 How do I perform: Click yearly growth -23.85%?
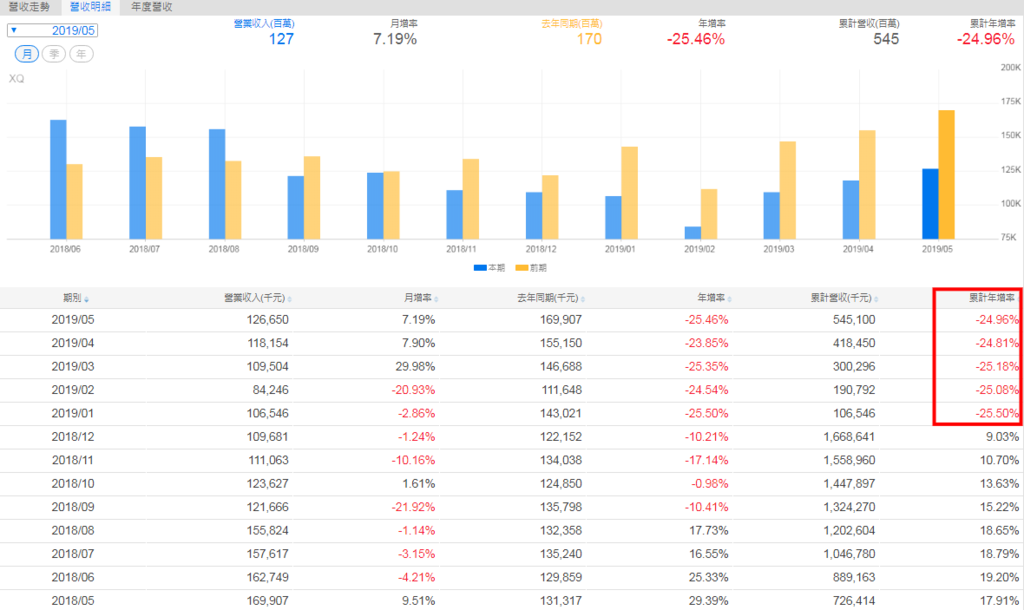click(x=707, y=344)
